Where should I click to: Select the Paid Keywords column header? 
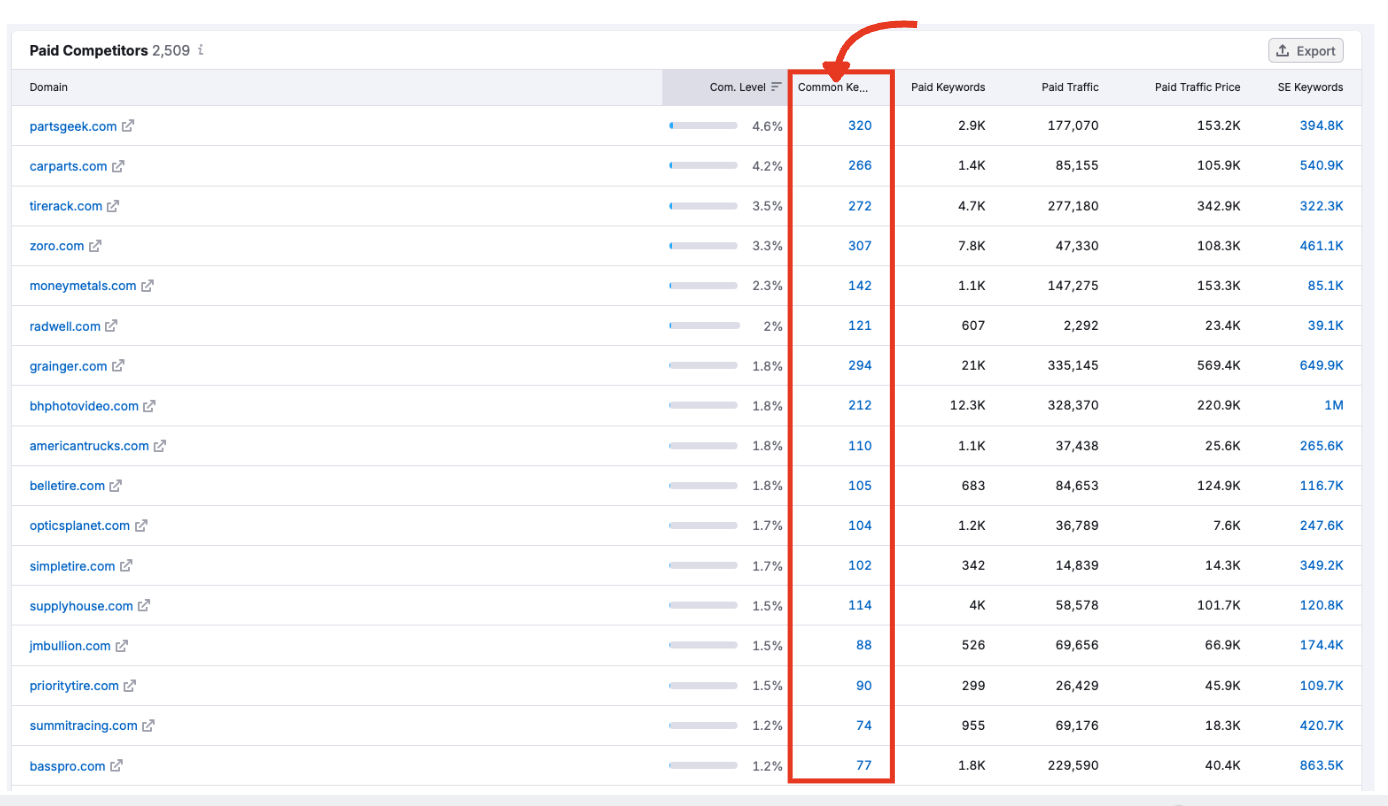[947, 87]
